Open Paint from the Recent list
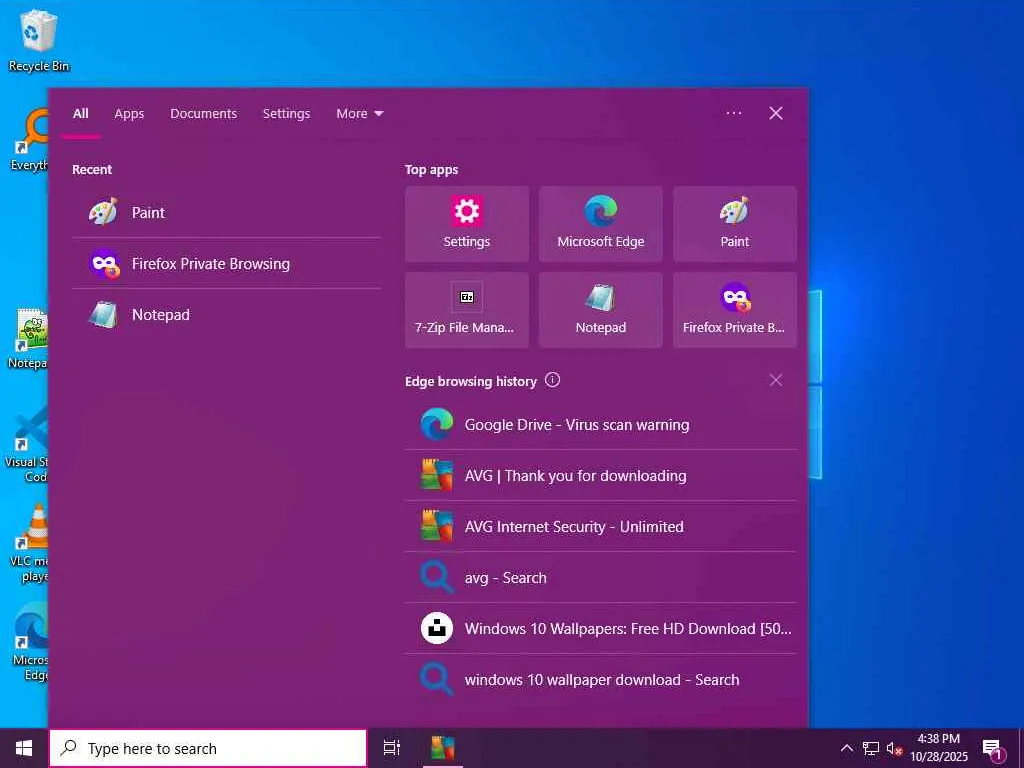This screenshot has height=768, width=1024. click(226, 212)
